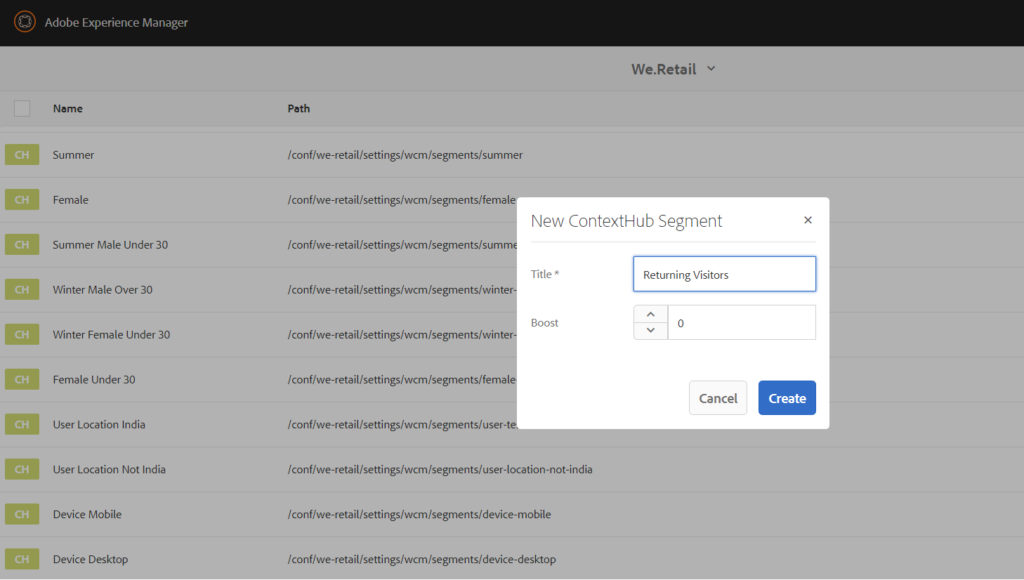Select Winter Female Under 30 name
Screen dimensions: 1024x580
pos(112,334)
